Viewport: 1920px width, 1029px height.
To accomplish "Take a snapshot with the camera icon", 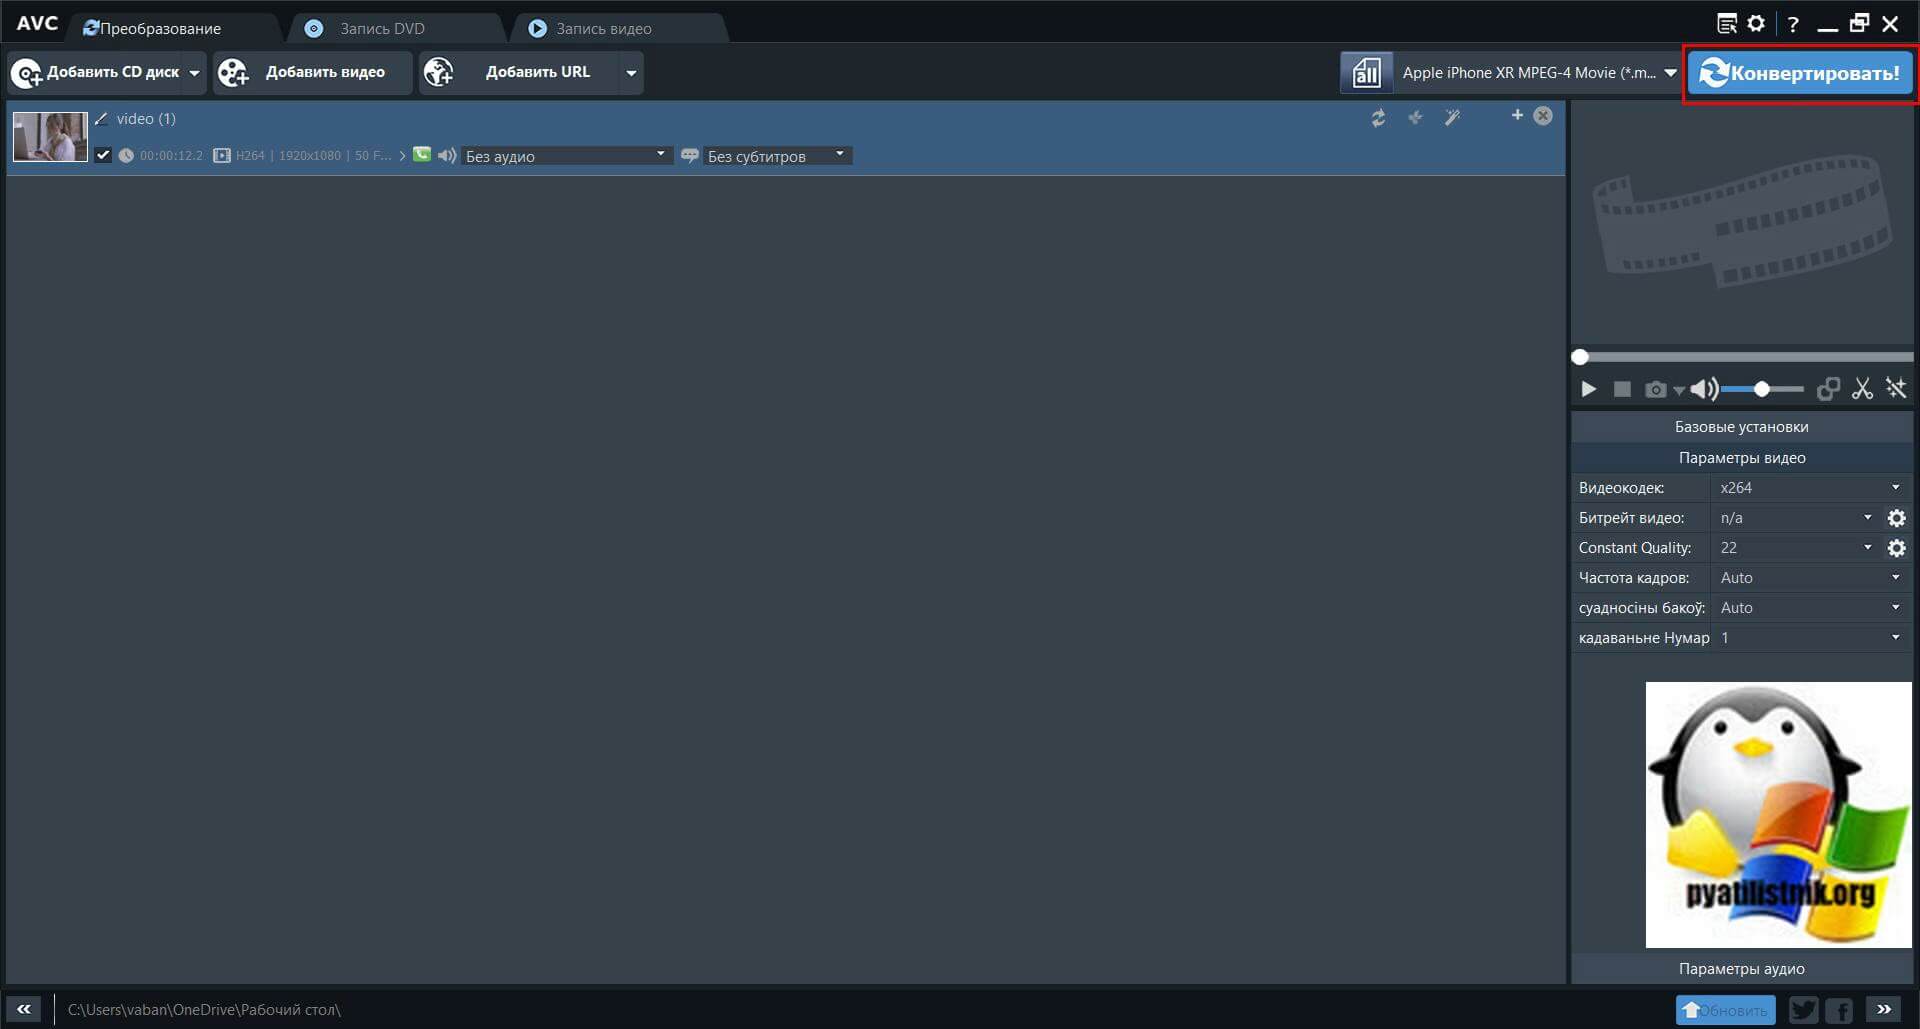I will click(x=1655, y=390).
